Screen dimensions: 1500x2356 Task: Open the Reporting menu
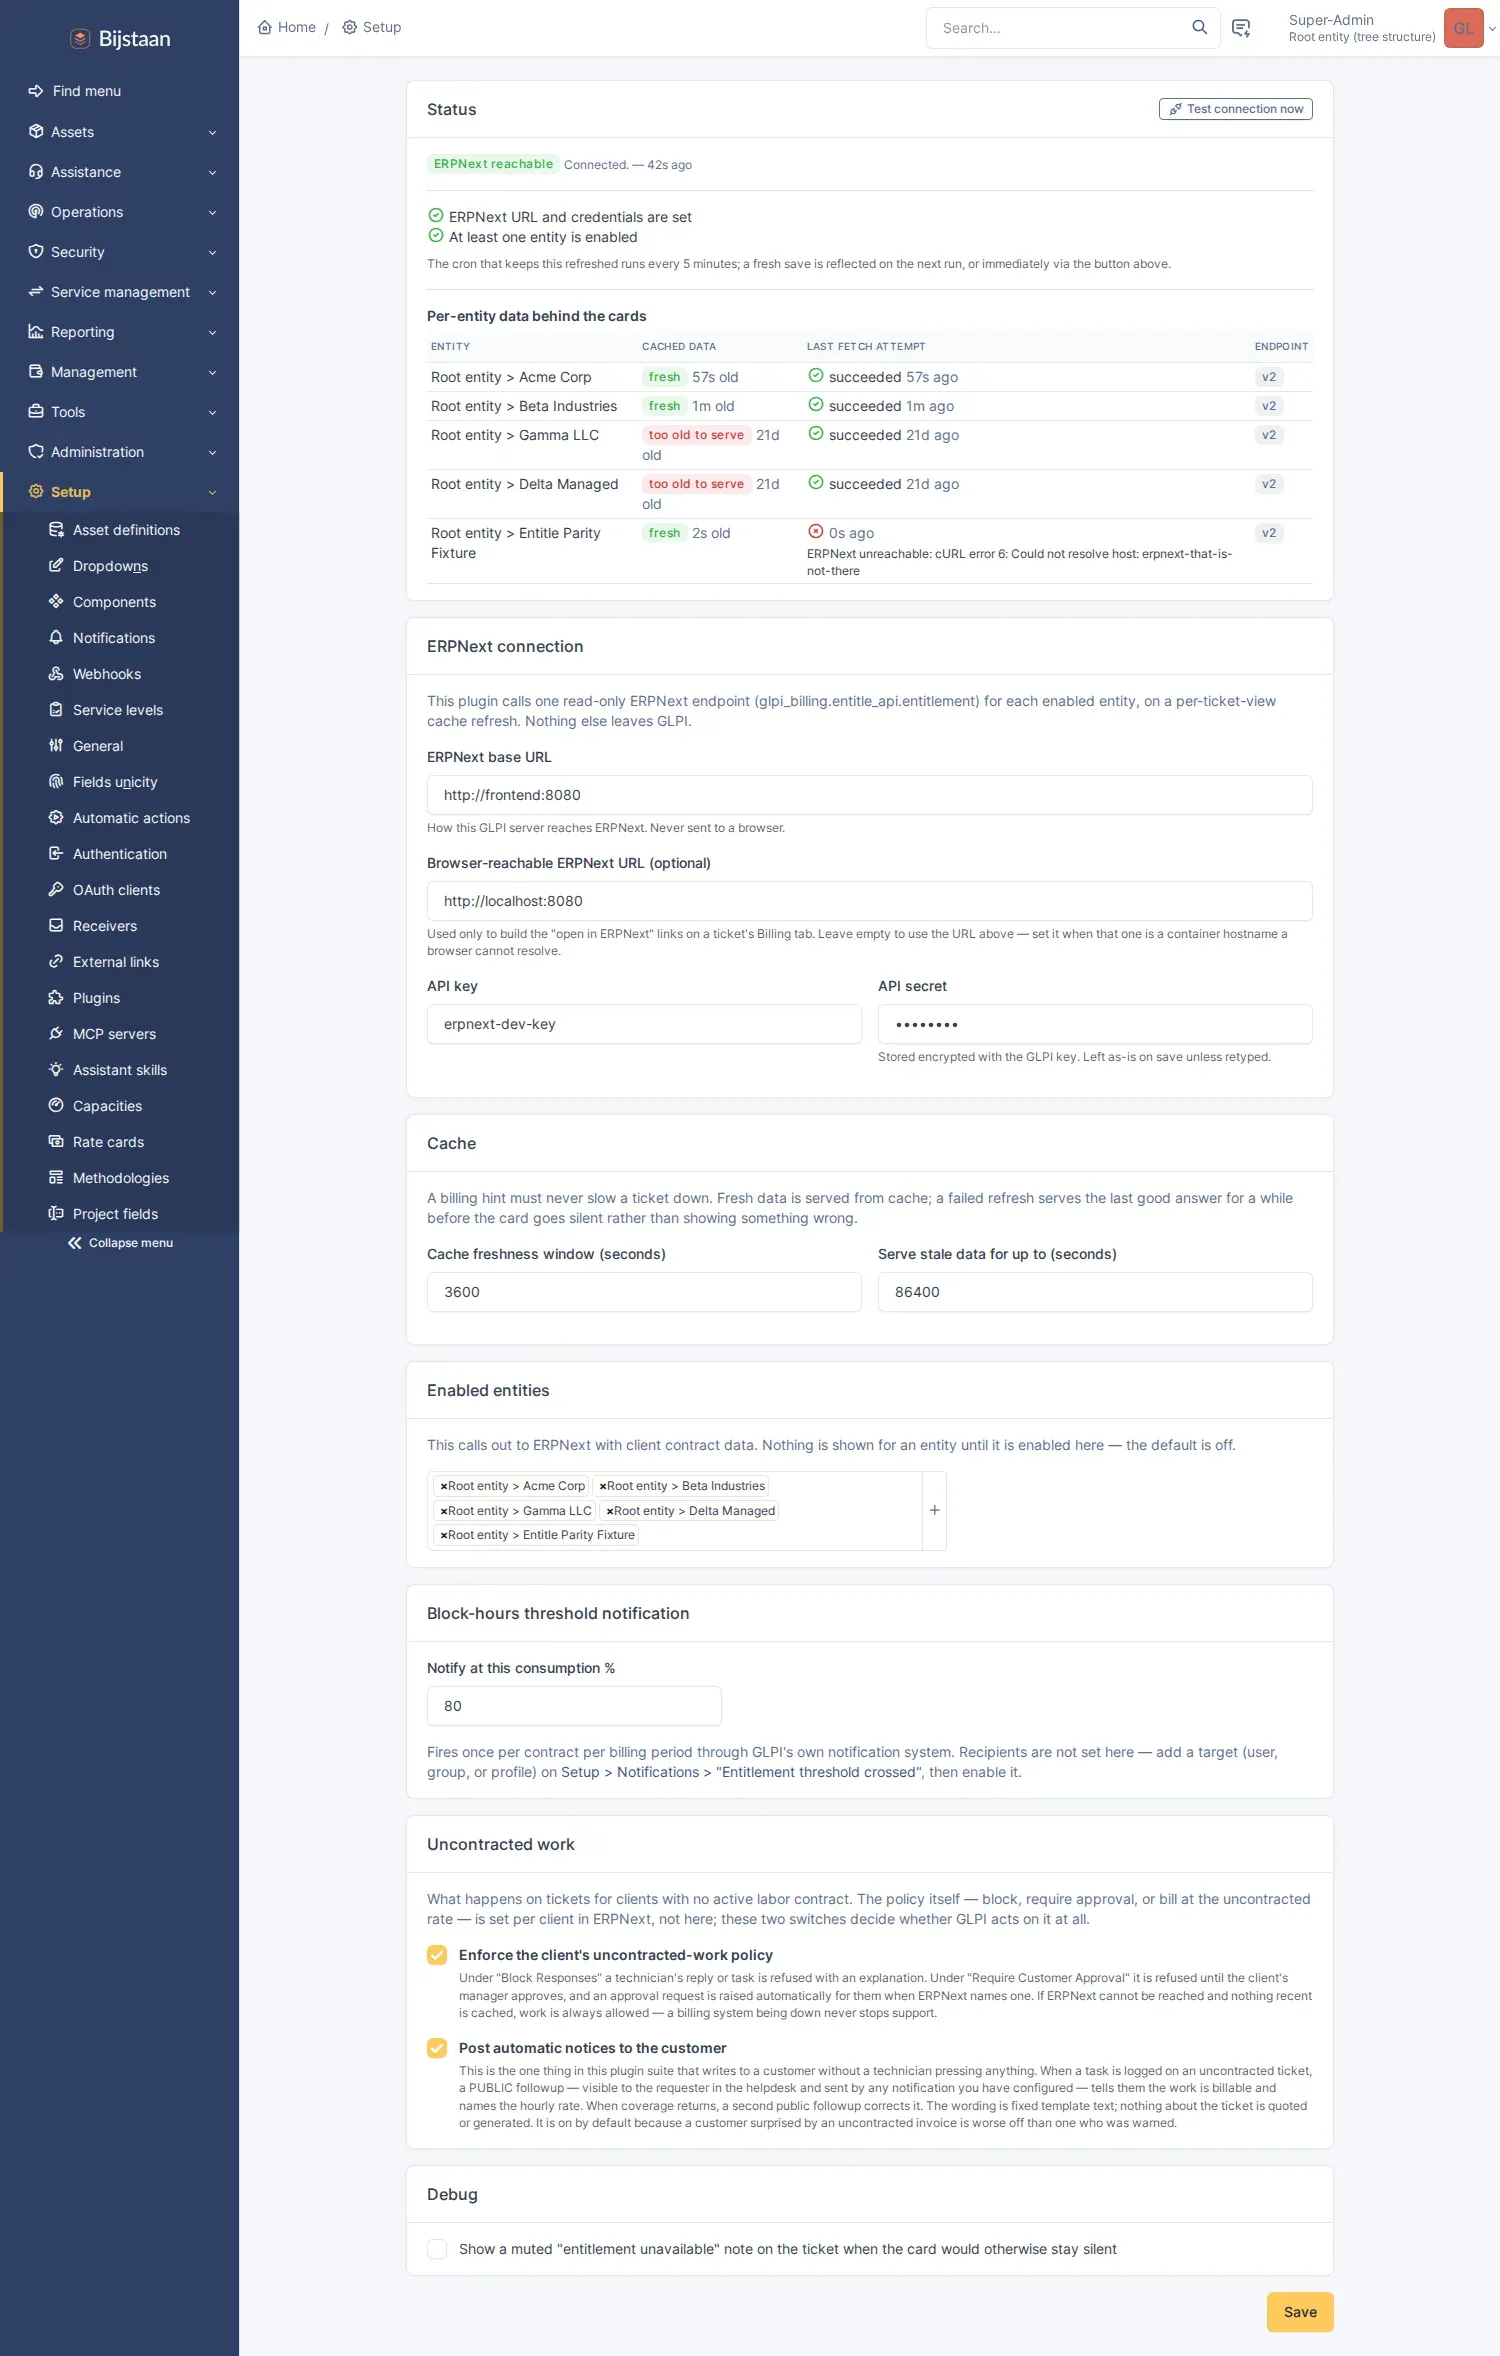pos(120,332)
